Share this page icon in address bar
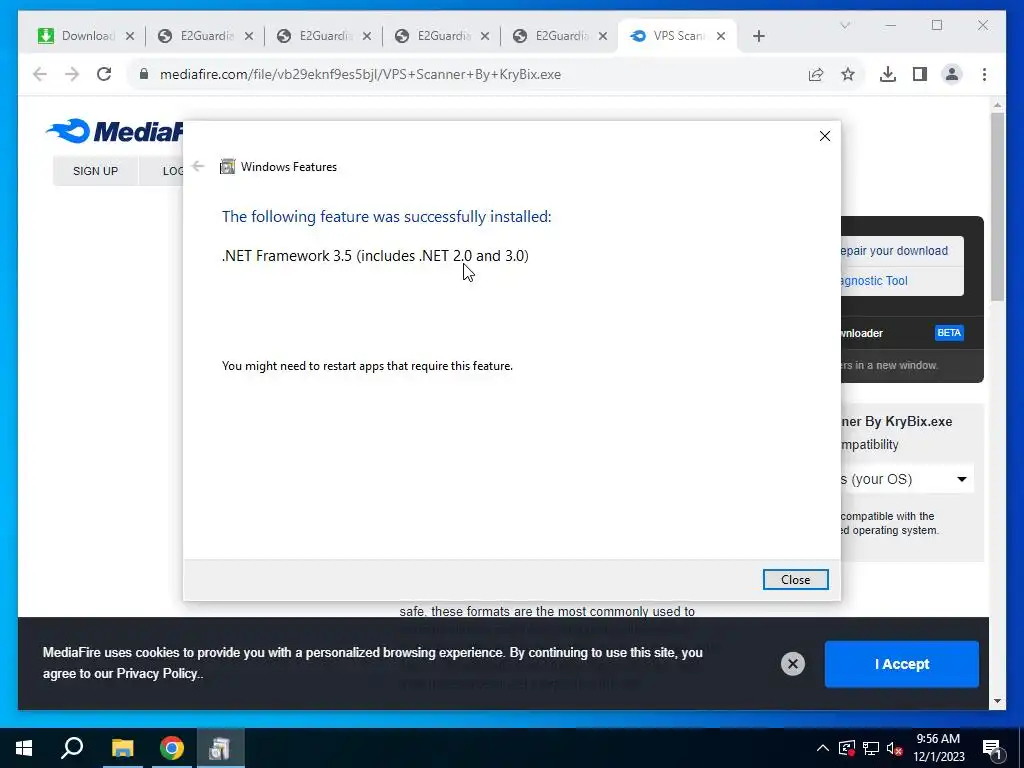 click(816, 74)
